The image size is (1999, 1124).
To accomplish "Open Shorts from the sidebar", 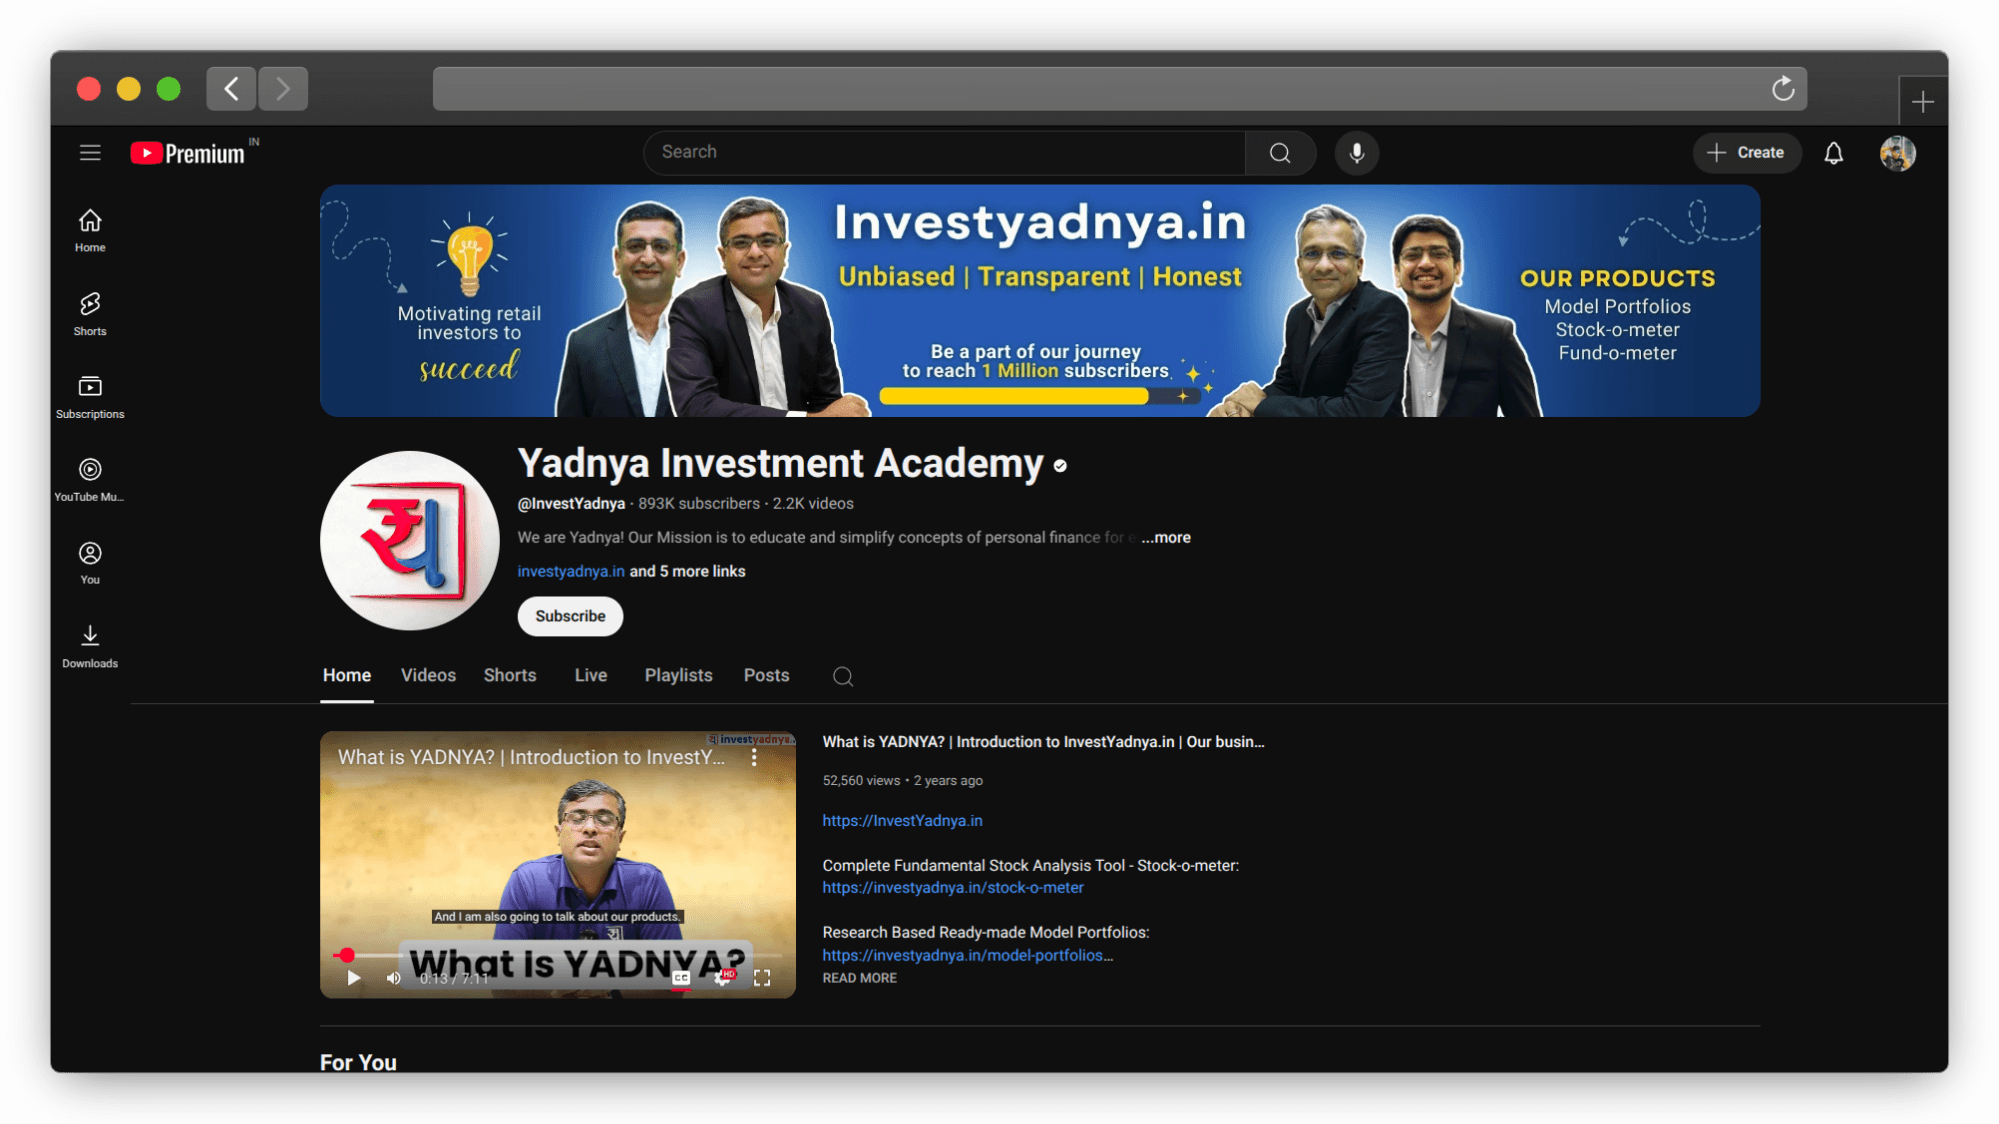I will click(90, 314).
